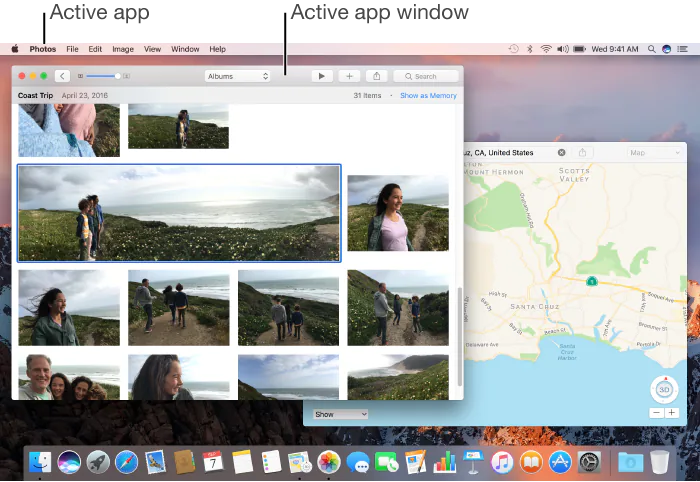The height and width of the screenshot is (482, 700).
Task: Select the family selfie photo thumbnail
Action: (x=69, y=377)
